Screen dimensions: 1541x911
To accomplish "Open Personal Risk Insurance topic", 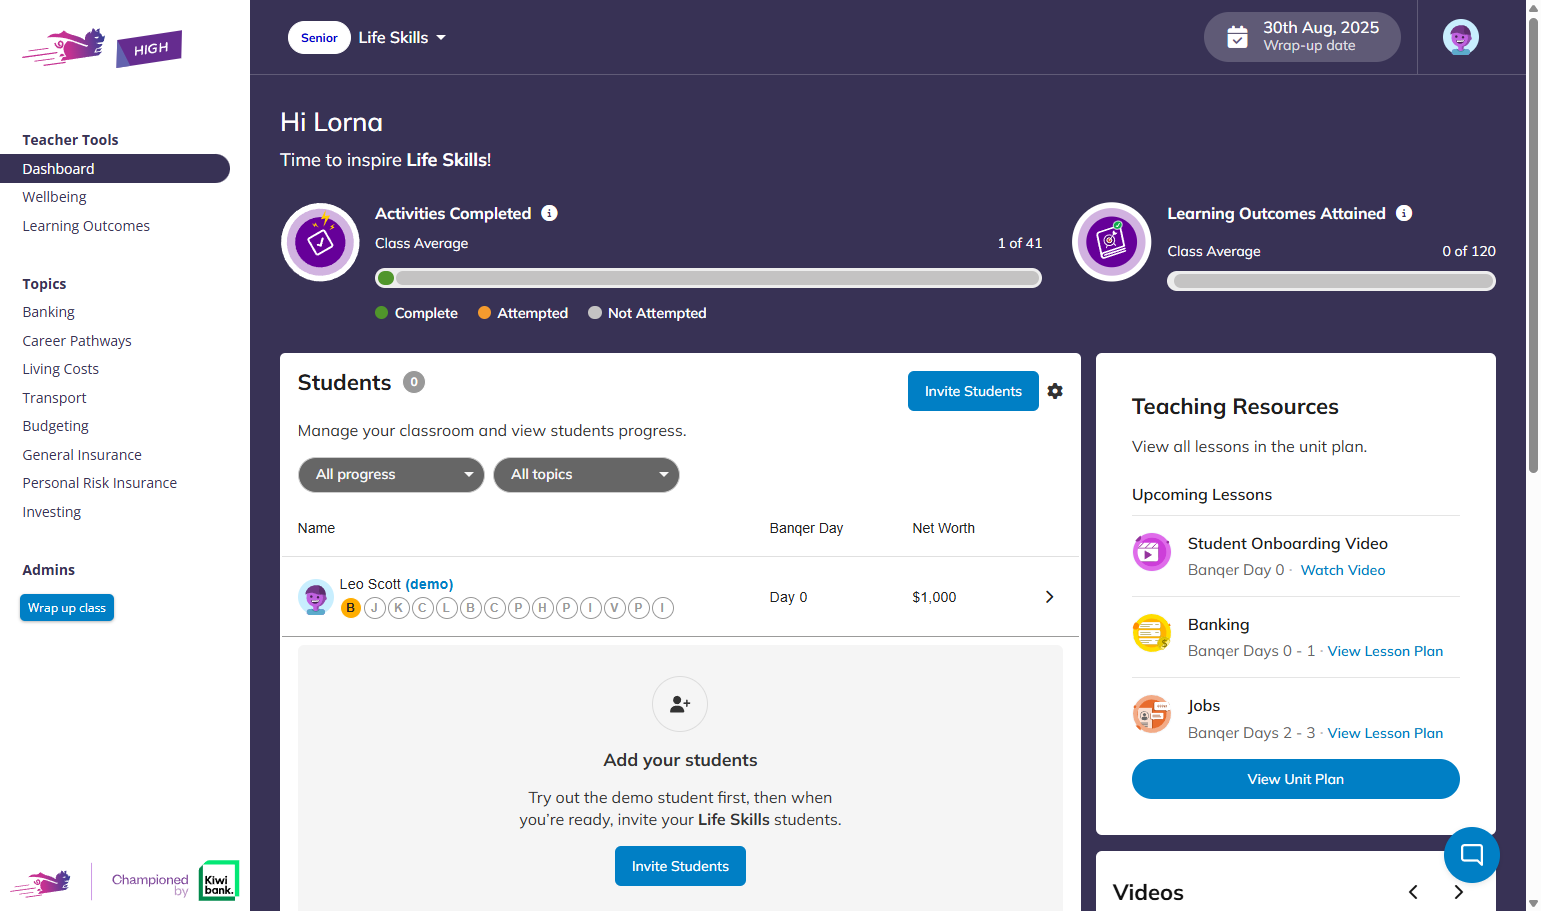I will (x=100, y=483).
